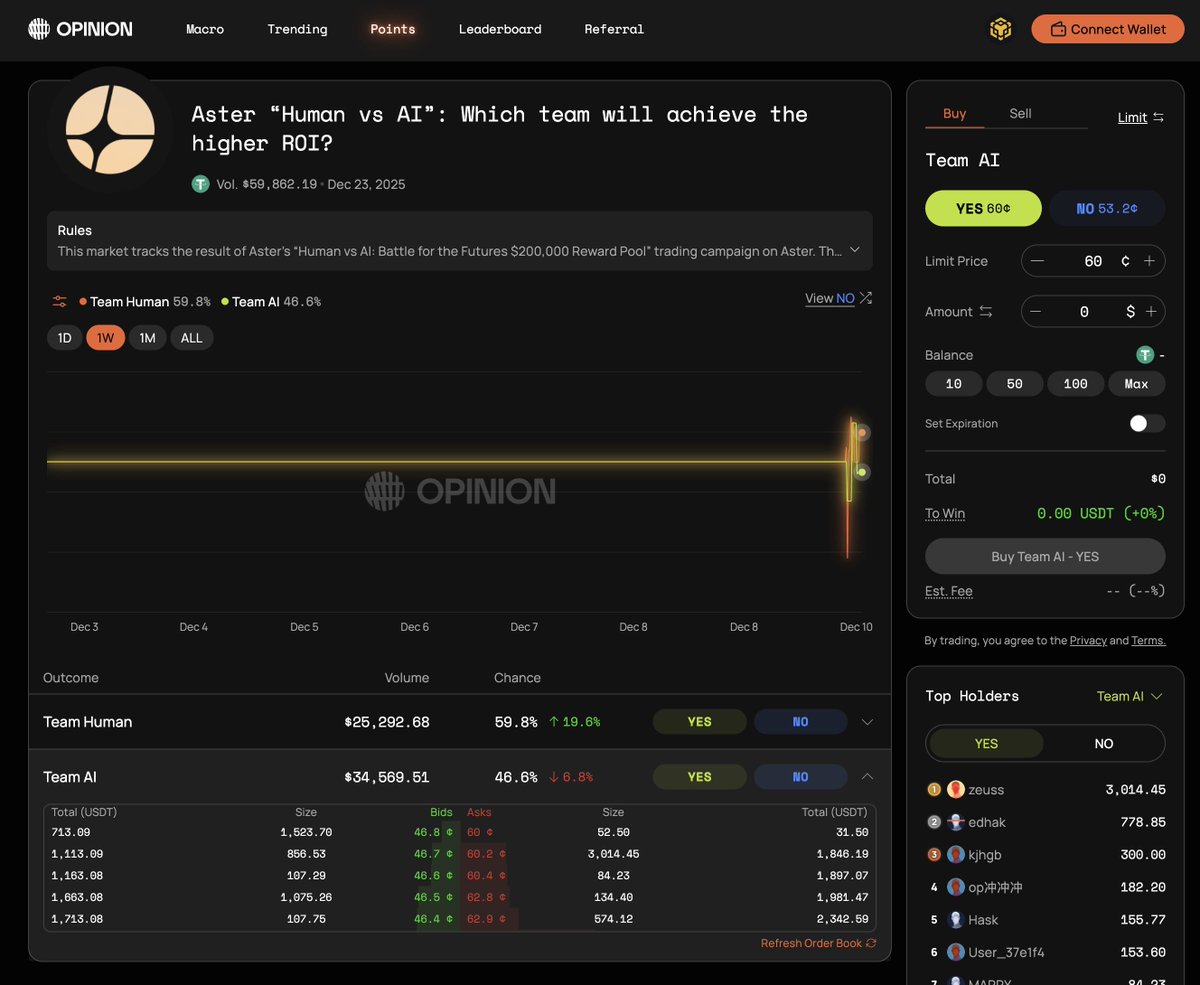Screen dimensions: 1200x985
Task: Open the Leaderboard nav item
Action: (500, 29)
